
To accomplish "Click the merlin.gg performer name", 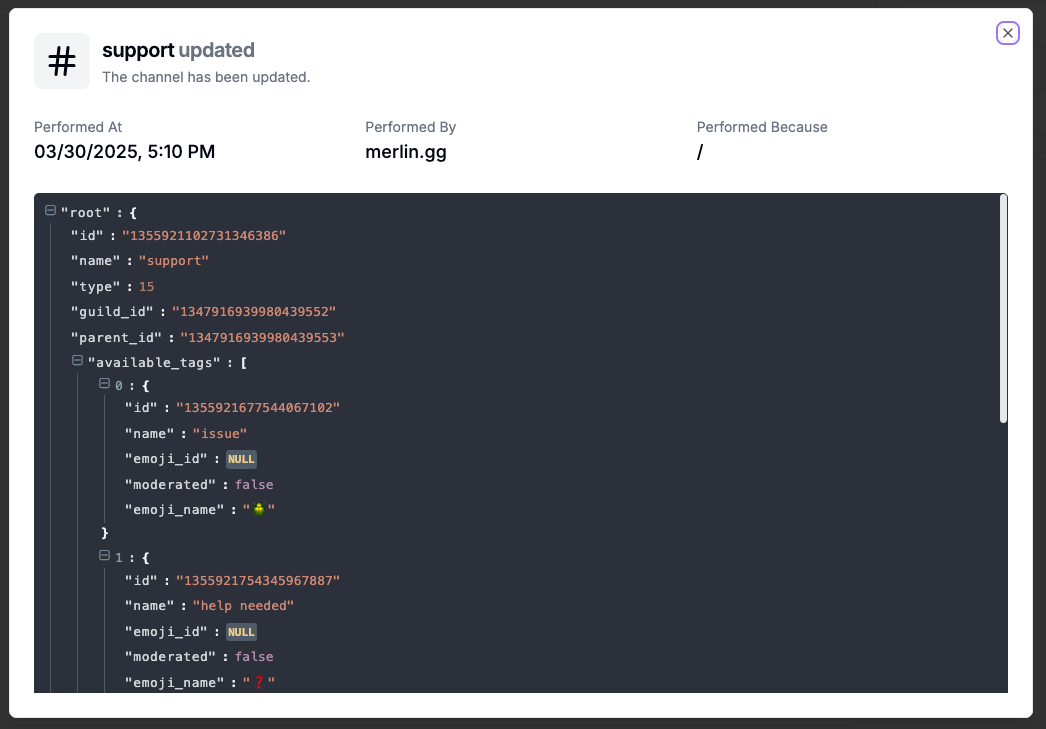I will click(406, 151).
